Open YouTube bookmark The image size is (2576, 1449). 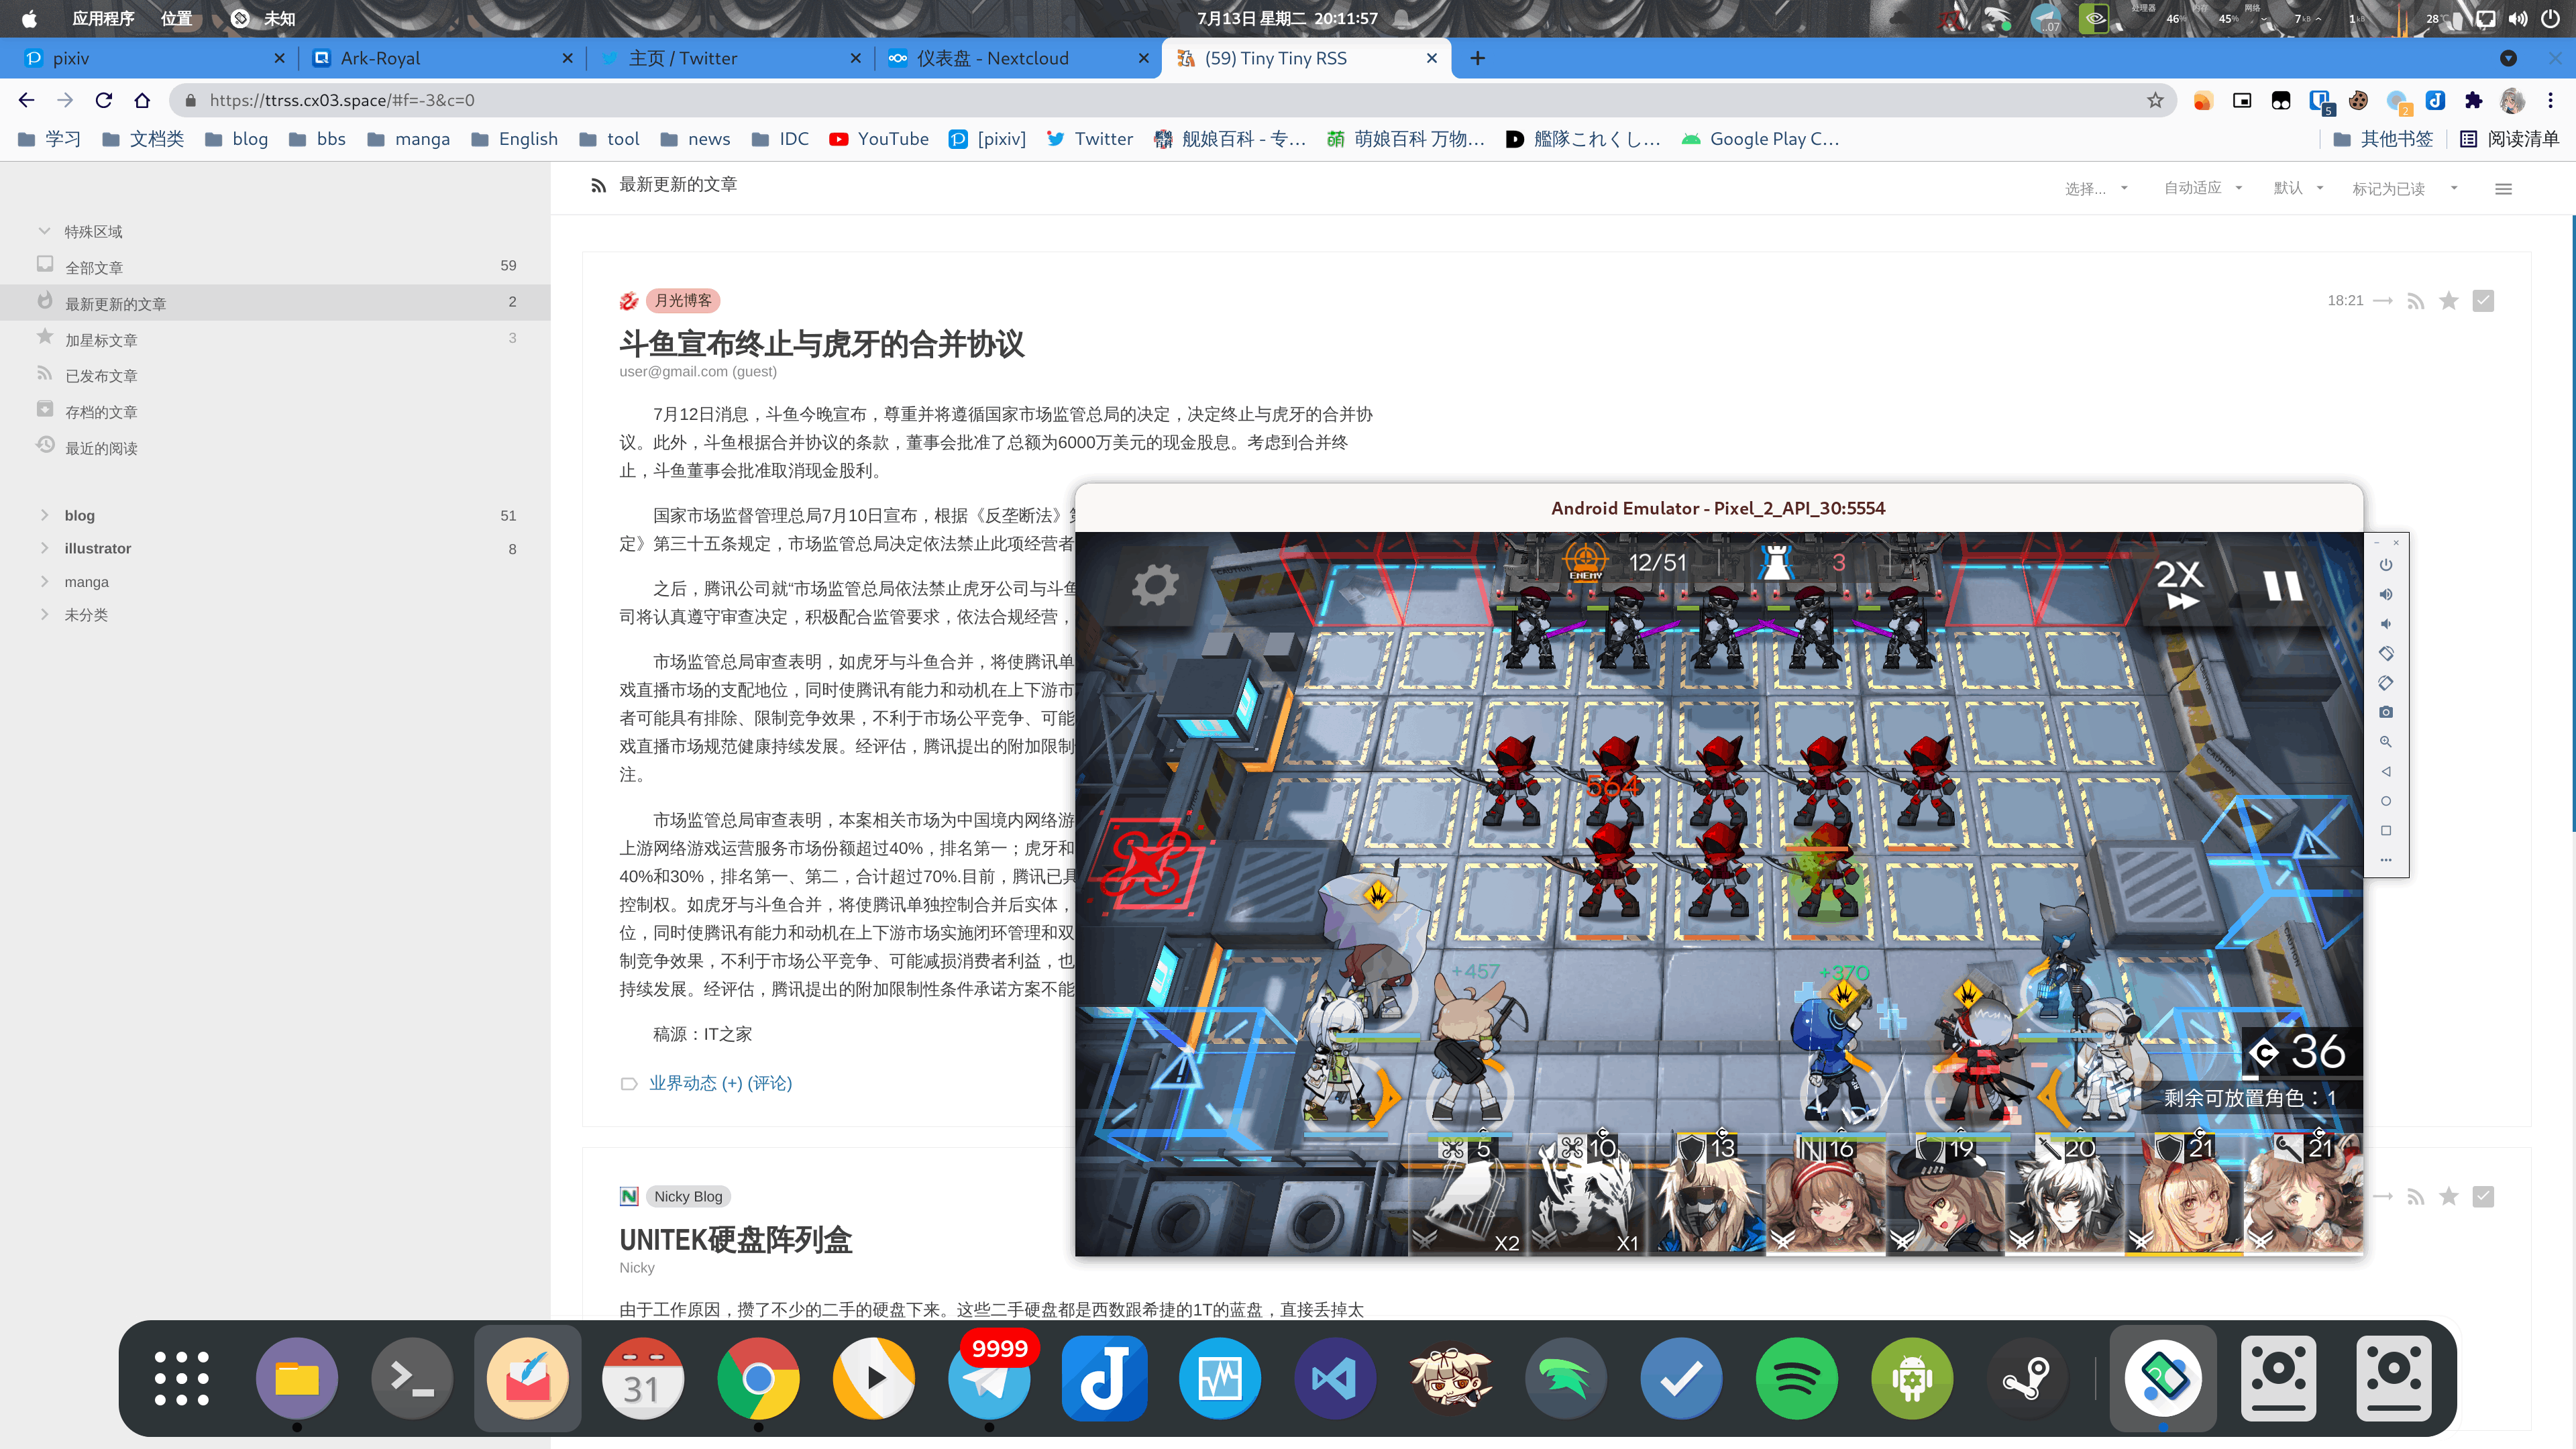click(879, 139)
